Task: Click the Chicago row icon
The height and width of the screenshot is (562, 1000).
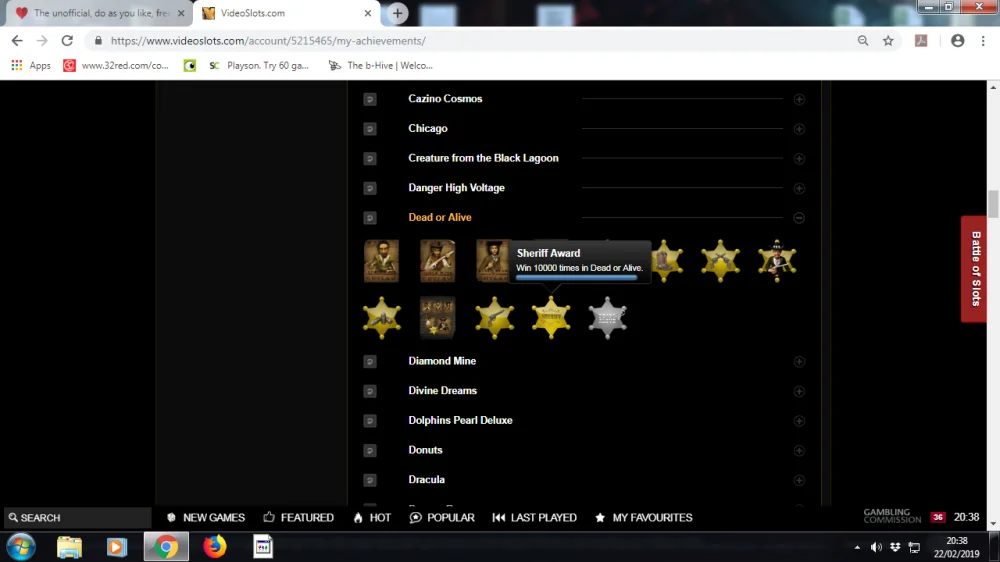Action: (x=370, y=129)
